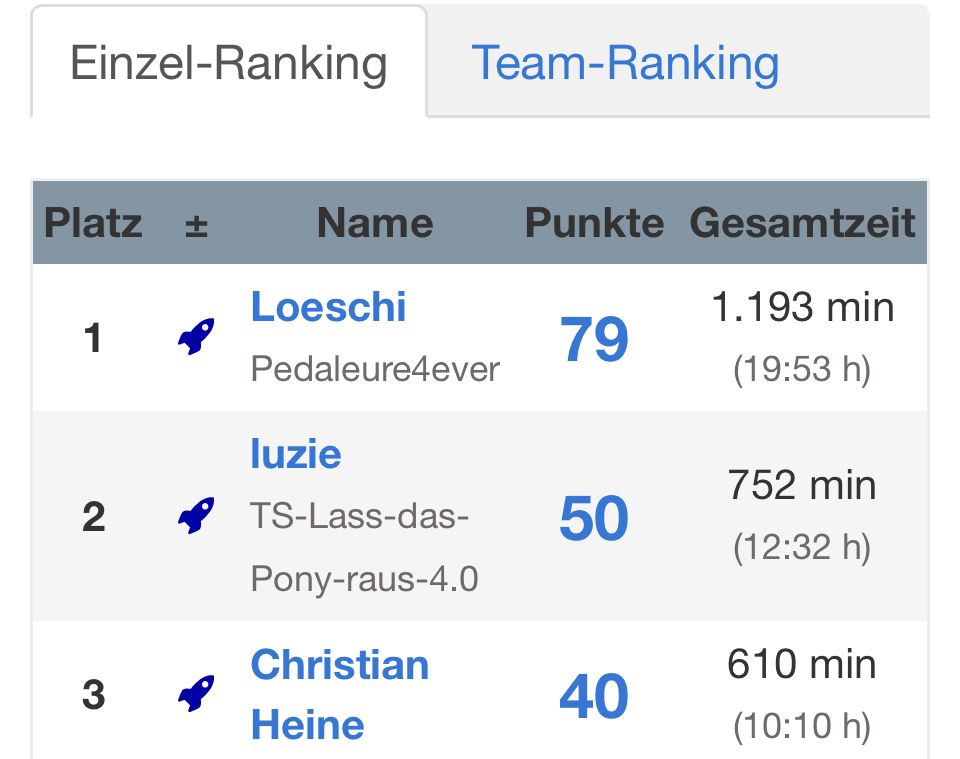
Task: Click the 752 min total time
Action: (803, 485)
